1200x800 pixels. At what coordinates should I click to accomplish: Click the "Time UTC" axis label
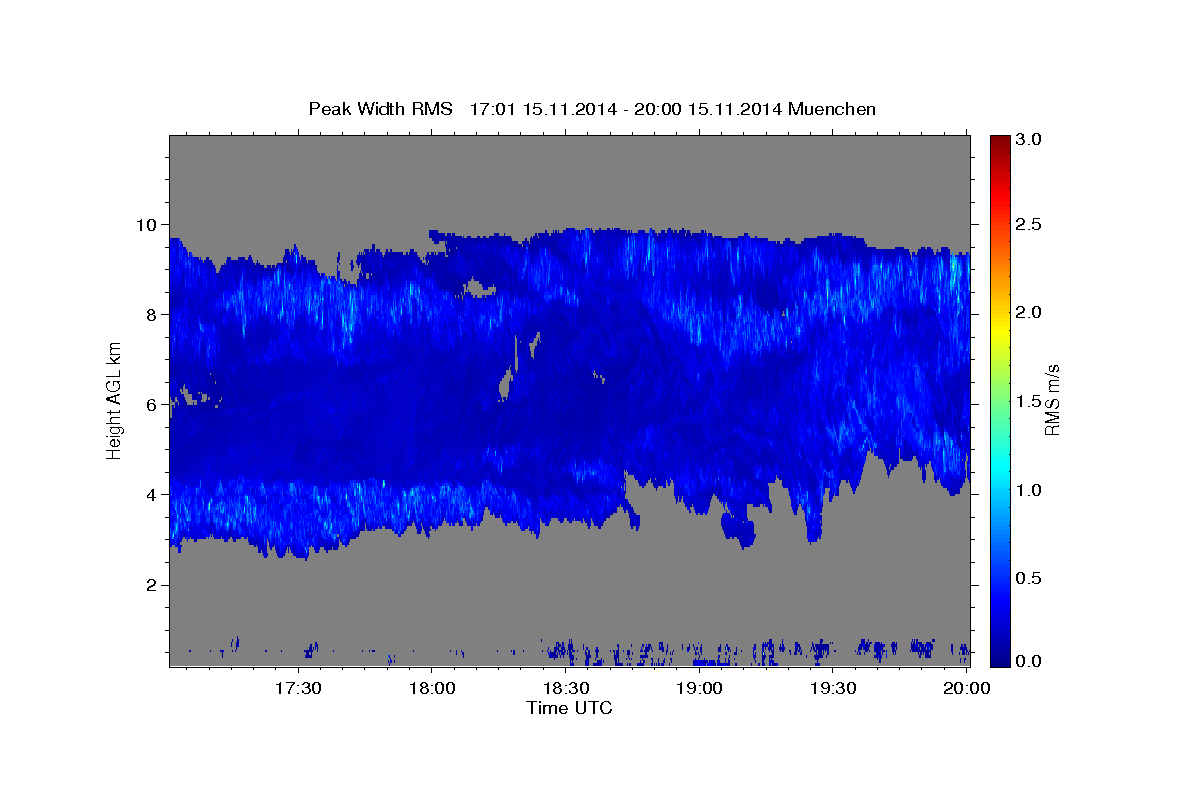pos(569,708)
